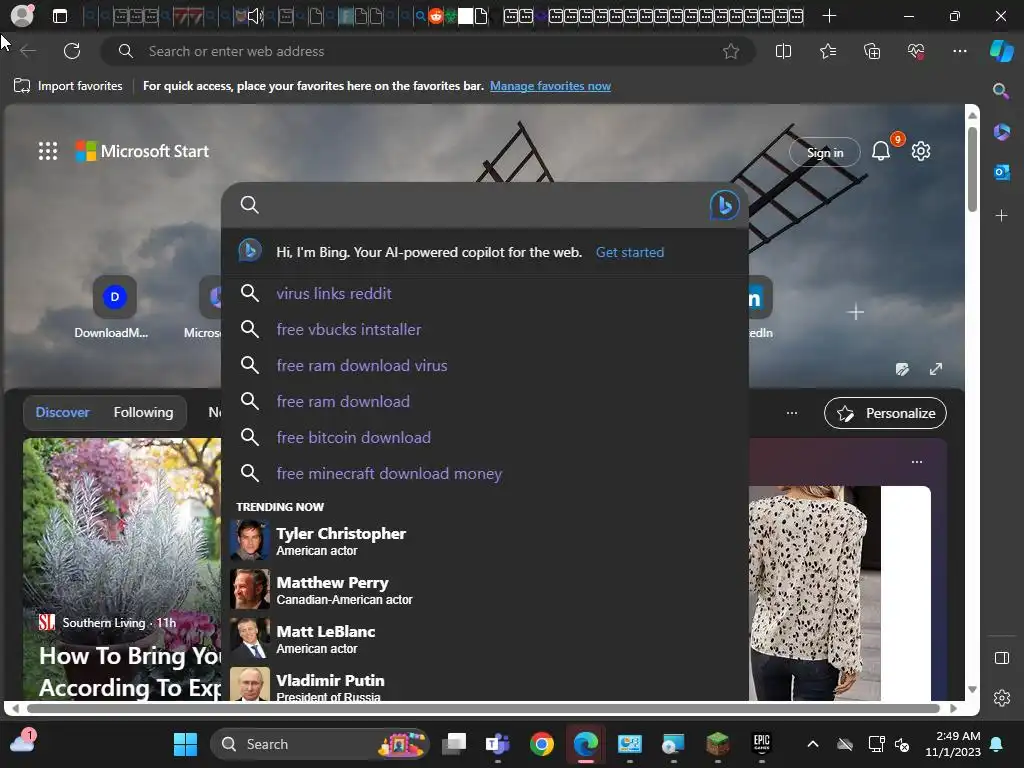Click the Edge profile avatar icon
1024x768 pixels.
pyautogui.click(x=22, y=15)
